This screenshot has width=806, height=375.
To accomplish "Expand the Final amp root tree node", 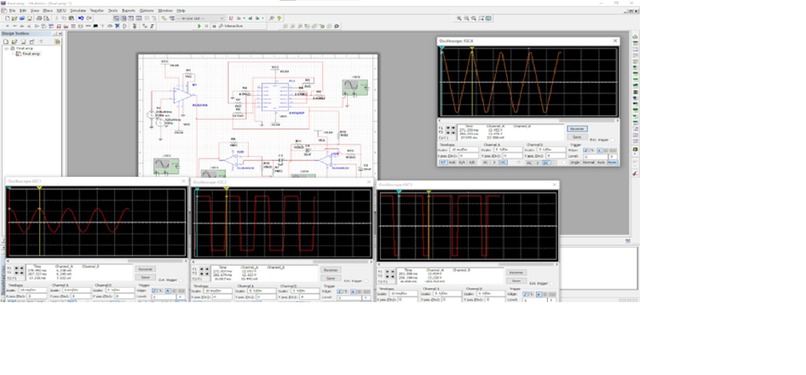I will 6,48.
